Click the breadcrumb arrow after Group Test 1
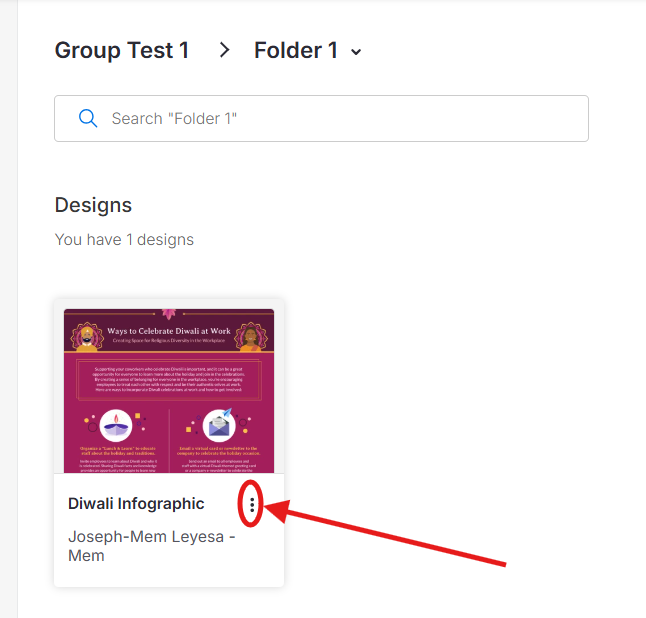The width and height of the screenshot is (646, 618). 225,50
